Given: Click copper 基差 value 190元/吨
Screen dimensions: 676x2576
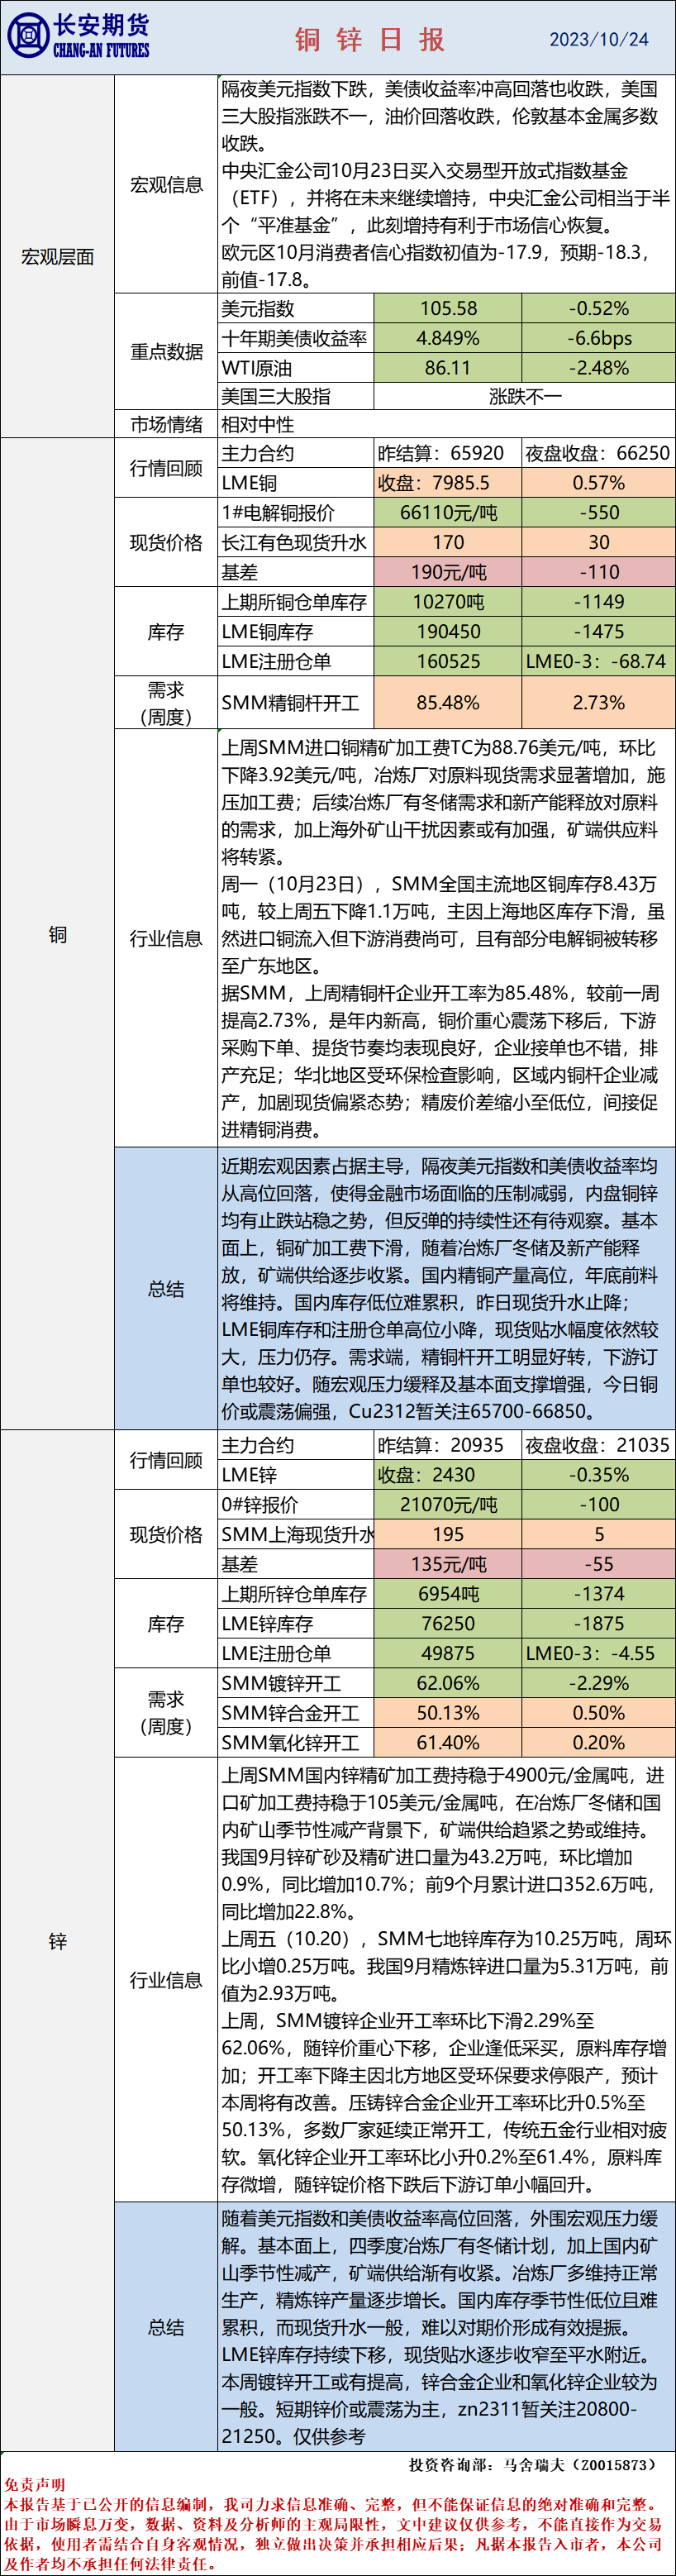Looking at the screenshot, I should pyautogui.click(x=448, y=572).
